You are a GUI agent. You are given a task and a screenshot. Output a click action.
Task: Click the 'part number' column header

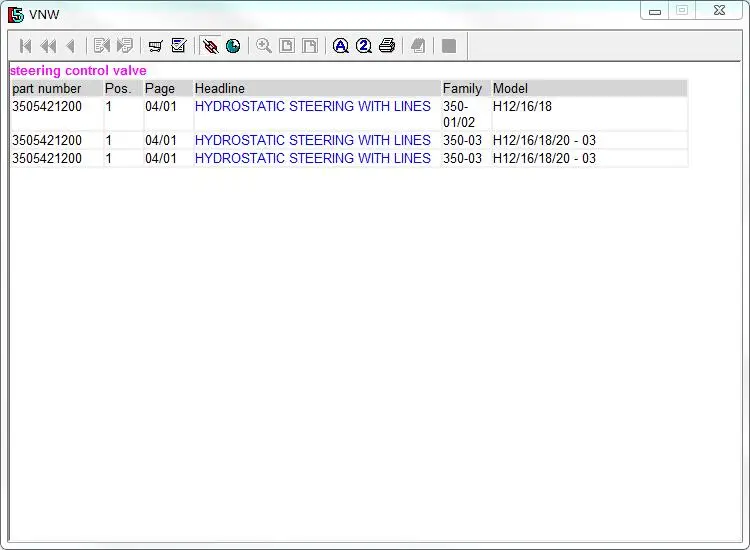click(x=57, y=88)
